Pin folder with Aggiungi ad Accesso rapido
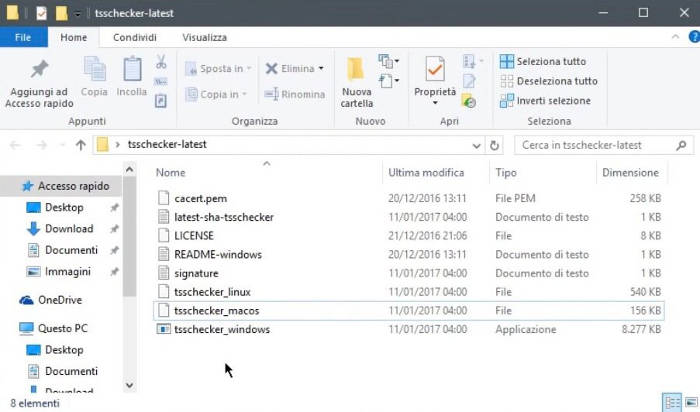 (x=39, y=83)
